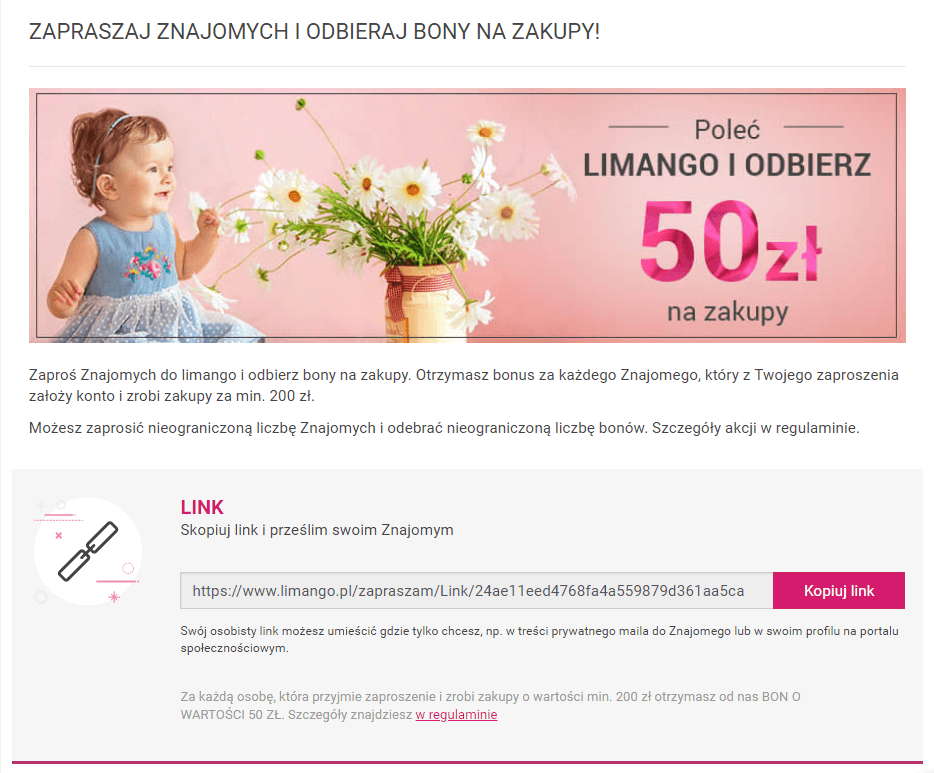Open the w regulaminie link

point(456,715)
